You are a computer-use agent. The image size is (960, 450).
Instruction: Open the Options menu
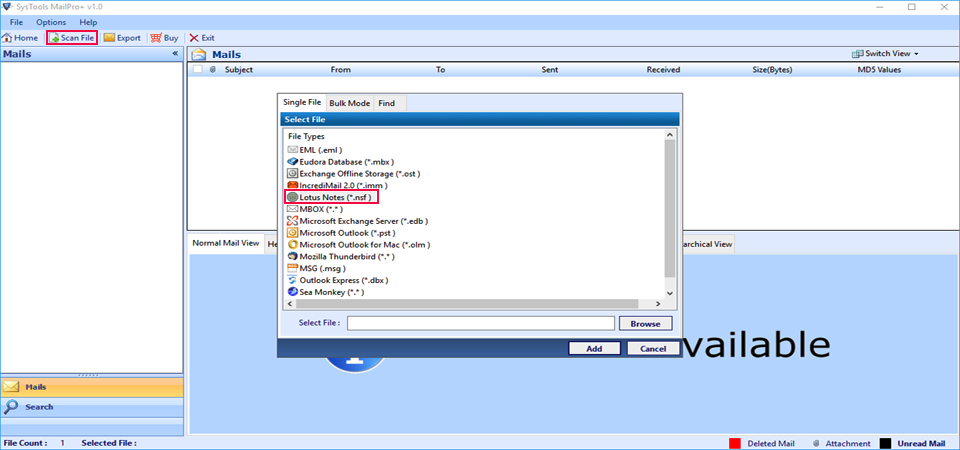click(x=51, y=22)
